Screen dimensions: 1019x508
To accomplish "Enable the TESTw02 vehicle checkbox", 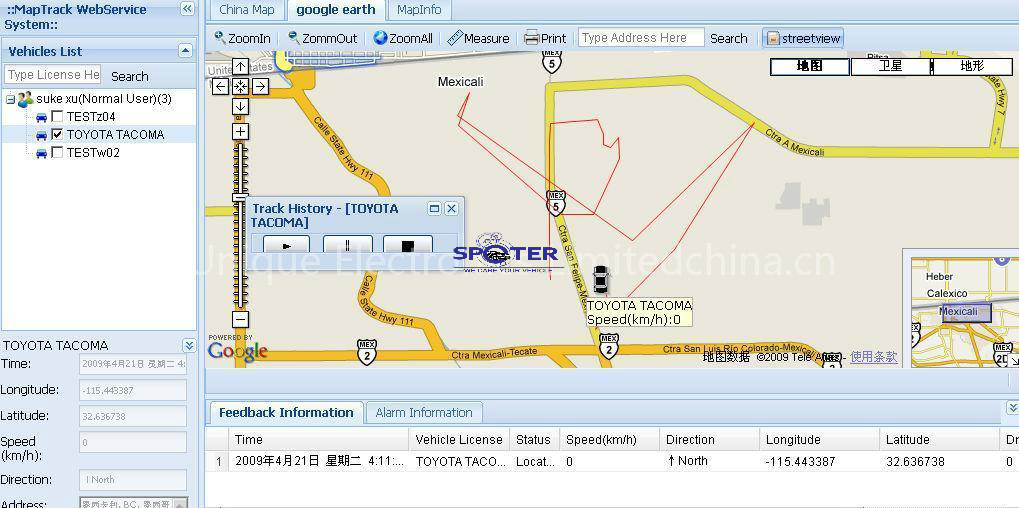I will (x=57, y=153).
